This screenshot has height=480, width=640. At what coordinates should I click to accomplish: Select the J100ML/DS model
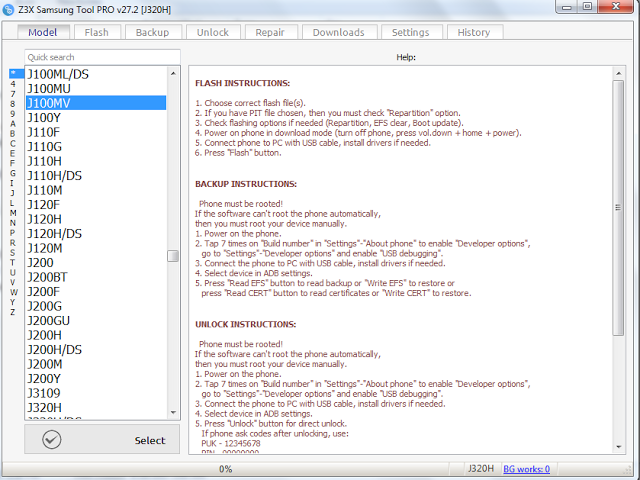click(96, 74)
